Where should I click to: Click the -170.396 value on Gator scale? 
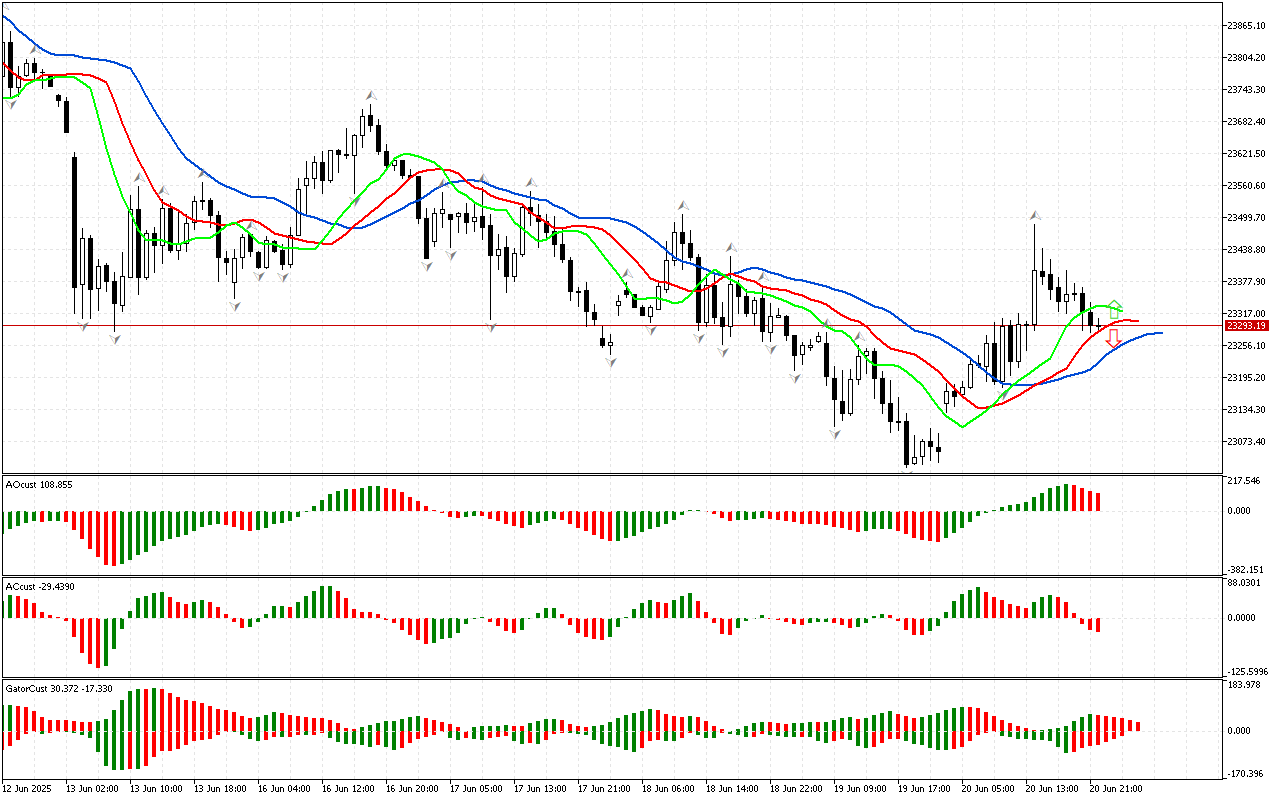[x=1243, y=773]
